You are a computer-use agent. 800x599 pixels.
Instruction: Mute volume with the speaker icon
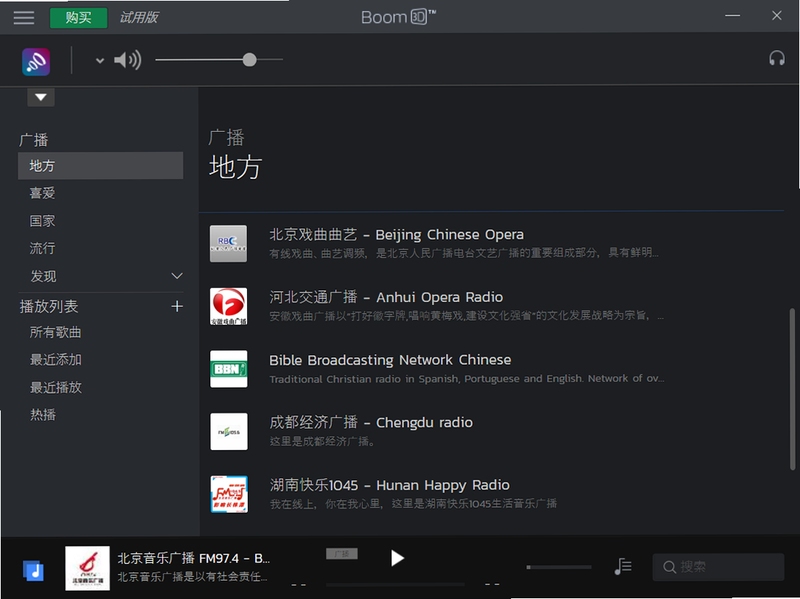128,60
